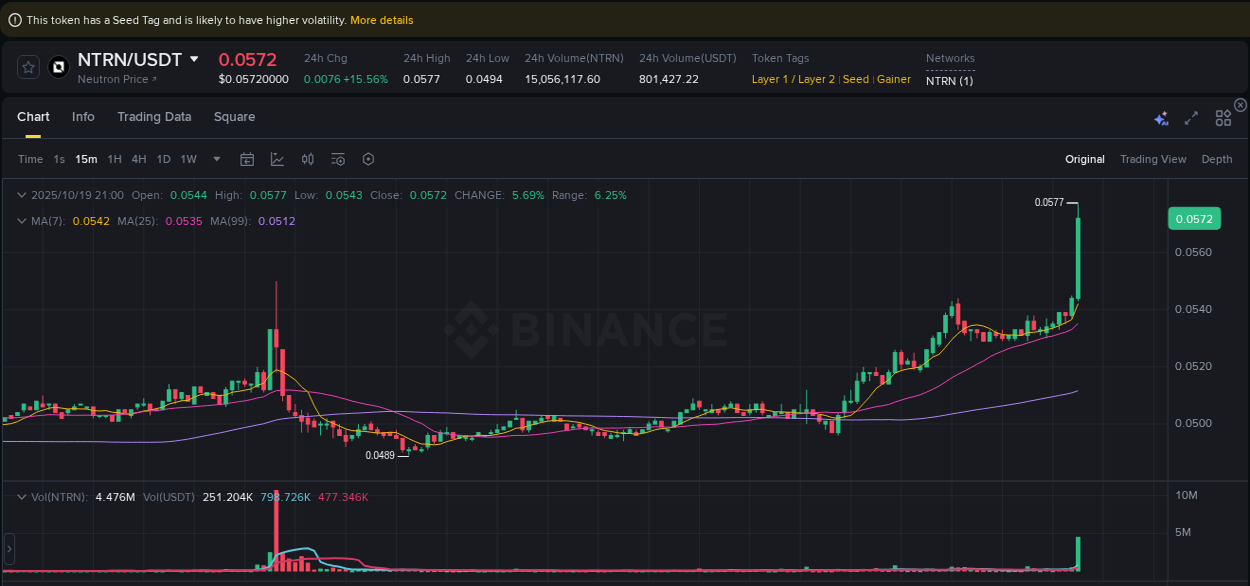The height and width of the screenshot is (586, 1250).
Task: Open the chart display settings list
Action: point(337,159)
